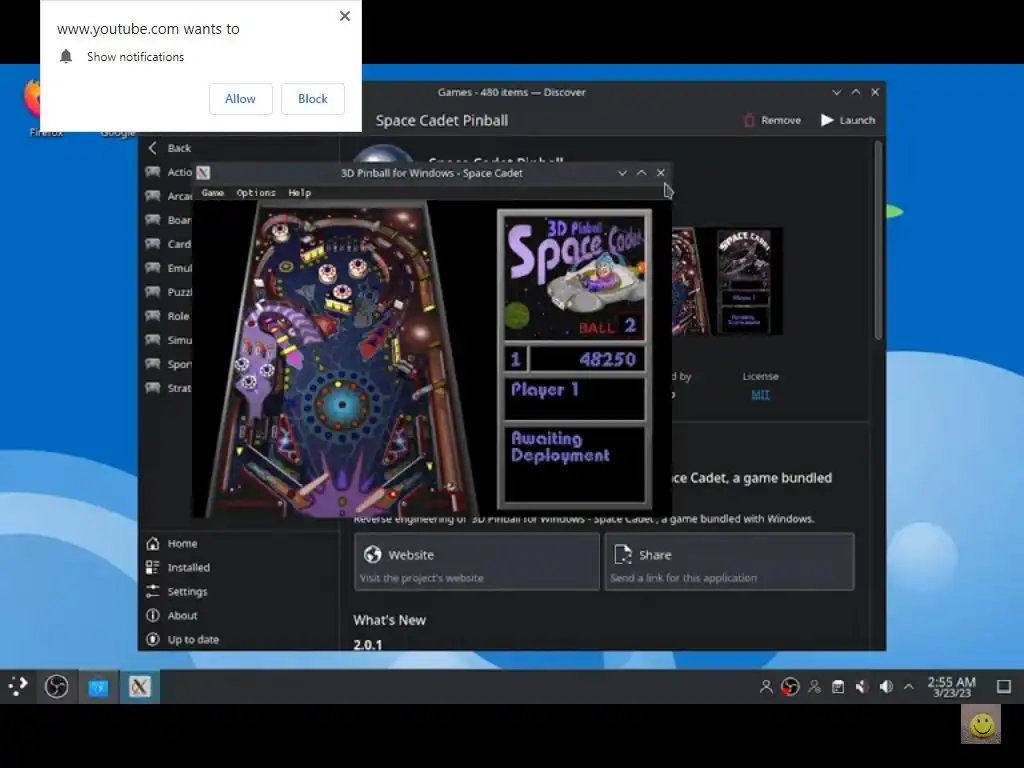
Task: Open the About page in Discover
Action: pos(172,615)
